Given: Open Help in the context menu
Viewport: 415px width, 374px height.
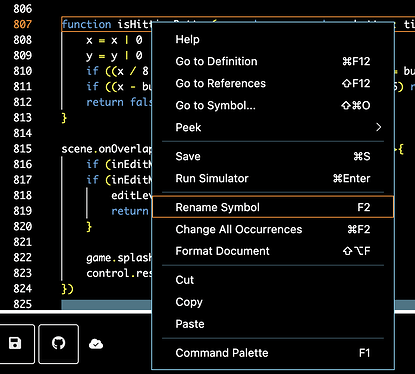Looking at the screenshot, I should [x=273, y=39].
